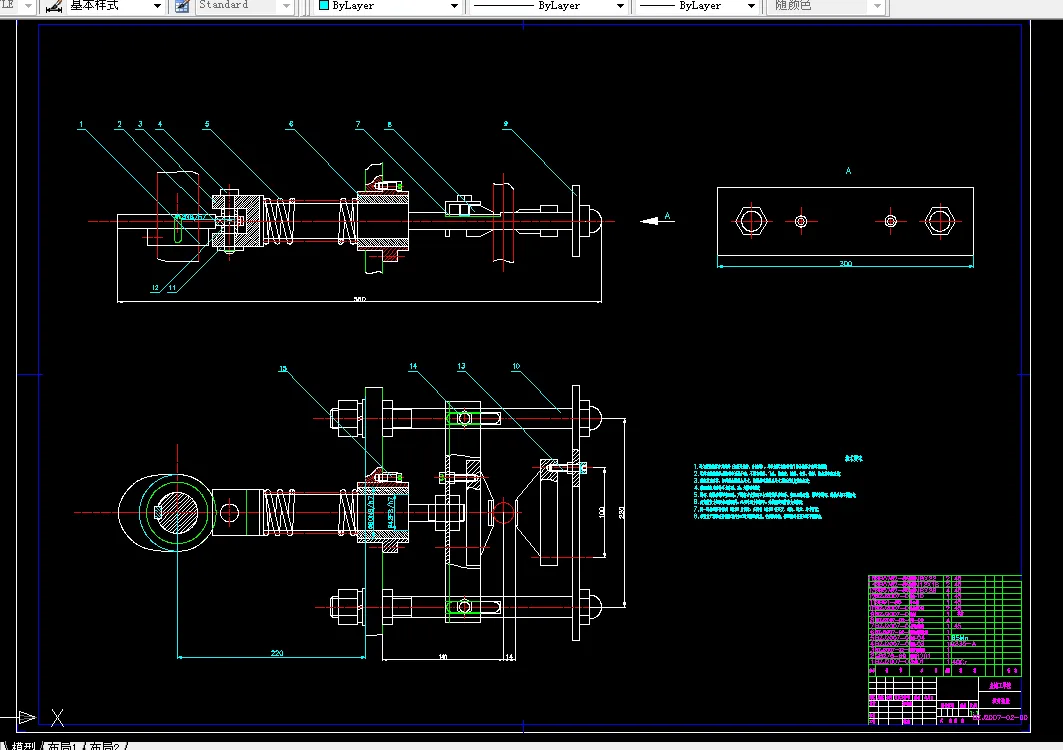Screen dimensions: 1063x750
Task: Expand the Standard table style dropdown
Action: click(286, 6)
